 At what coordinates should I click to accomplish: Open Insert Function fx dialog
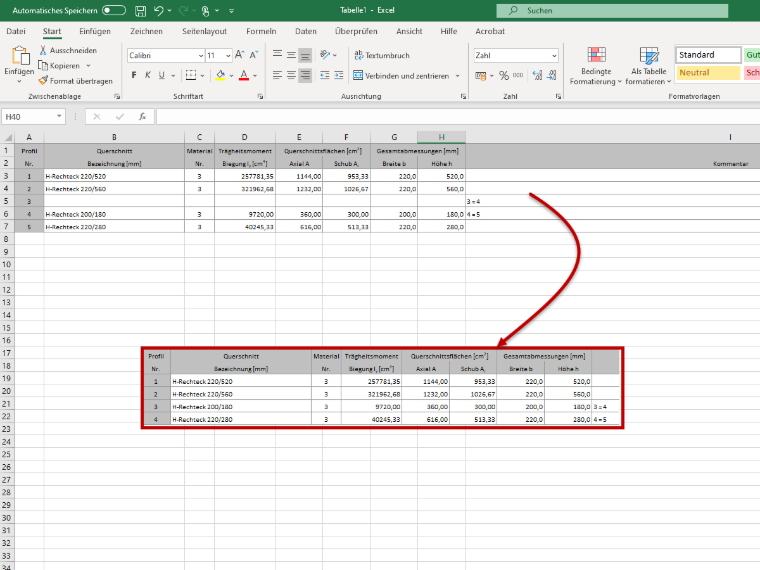(x=142, y=116)
